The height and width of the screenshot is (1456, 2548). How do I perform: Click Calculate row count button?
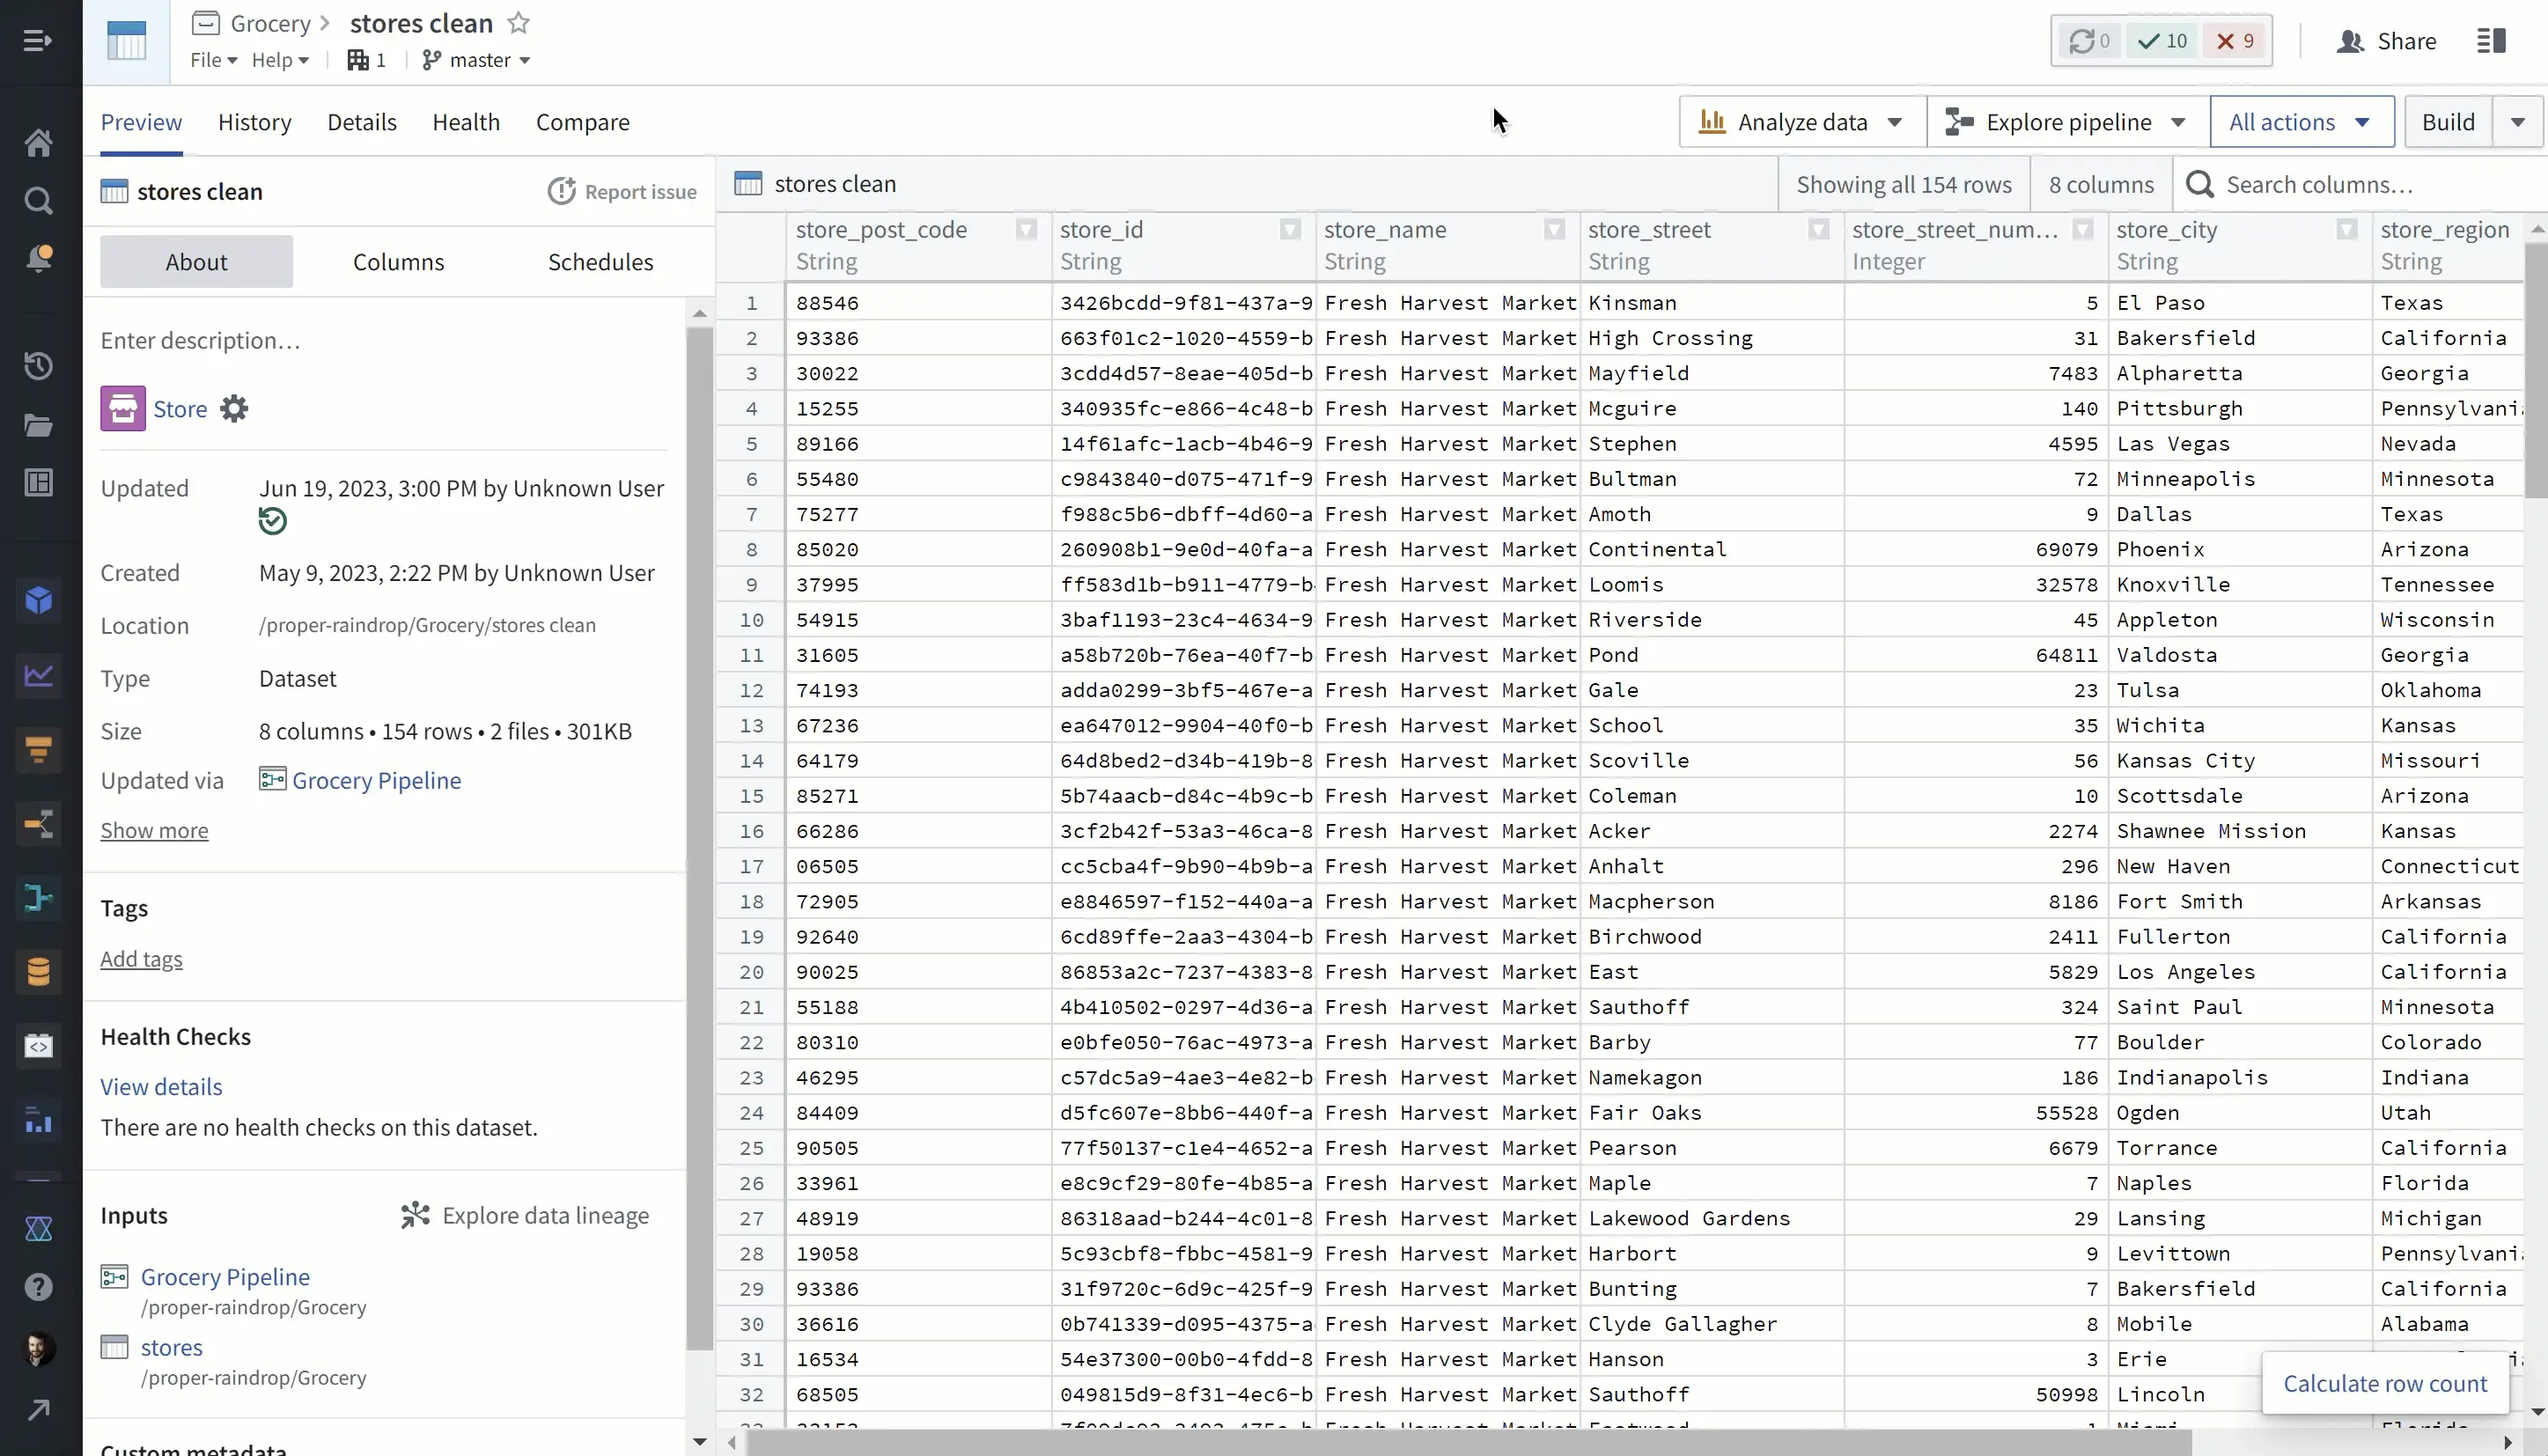2385,1383
